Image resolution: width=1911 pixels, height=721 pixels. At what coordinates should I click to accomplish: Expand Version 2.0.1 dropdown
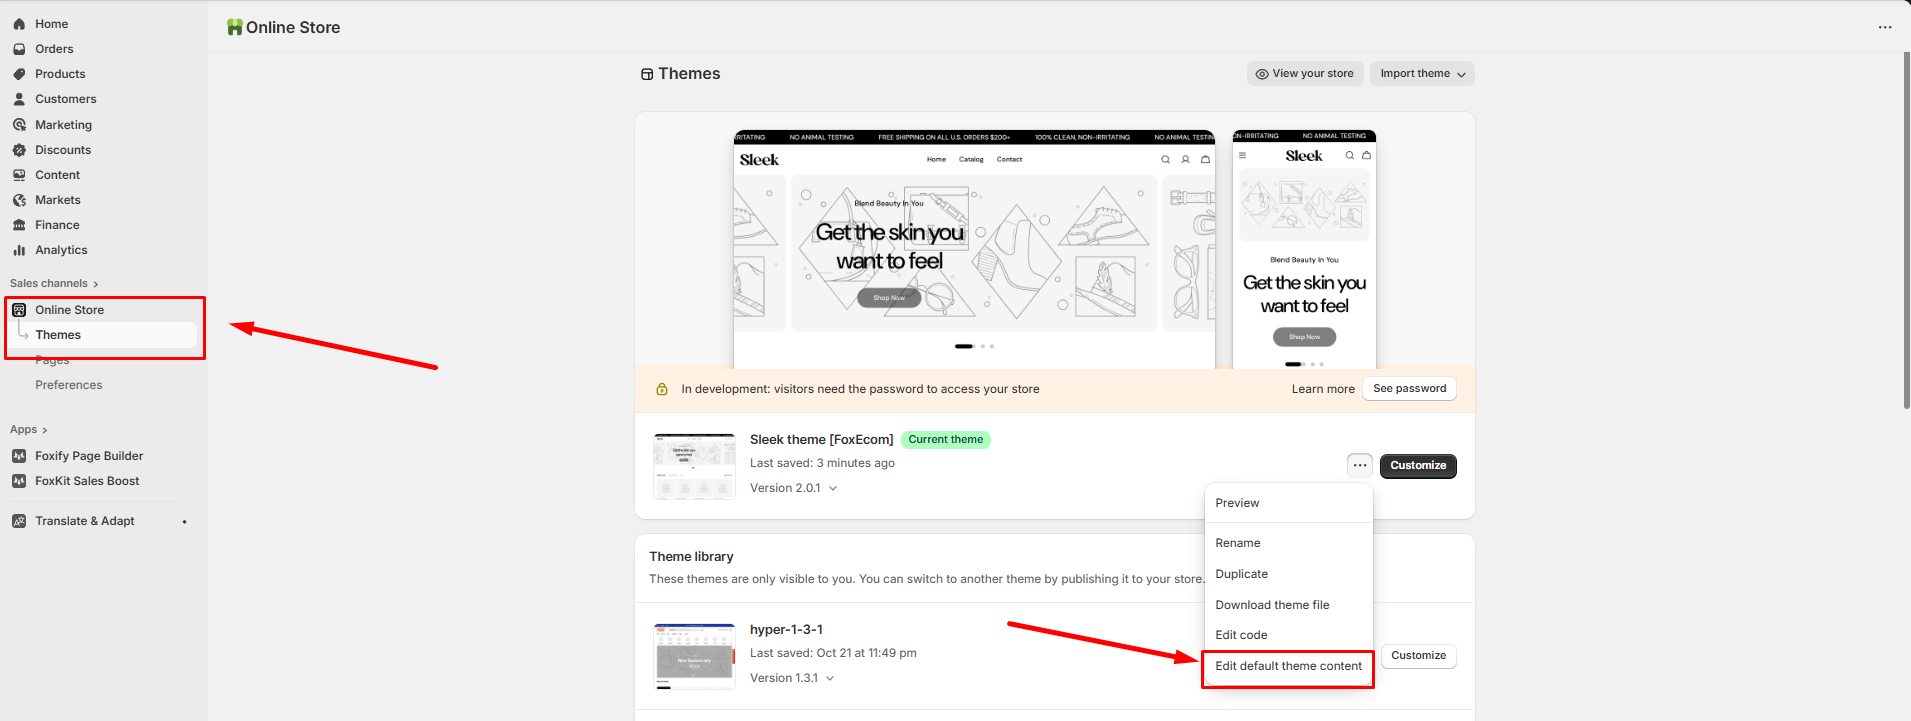794,488
